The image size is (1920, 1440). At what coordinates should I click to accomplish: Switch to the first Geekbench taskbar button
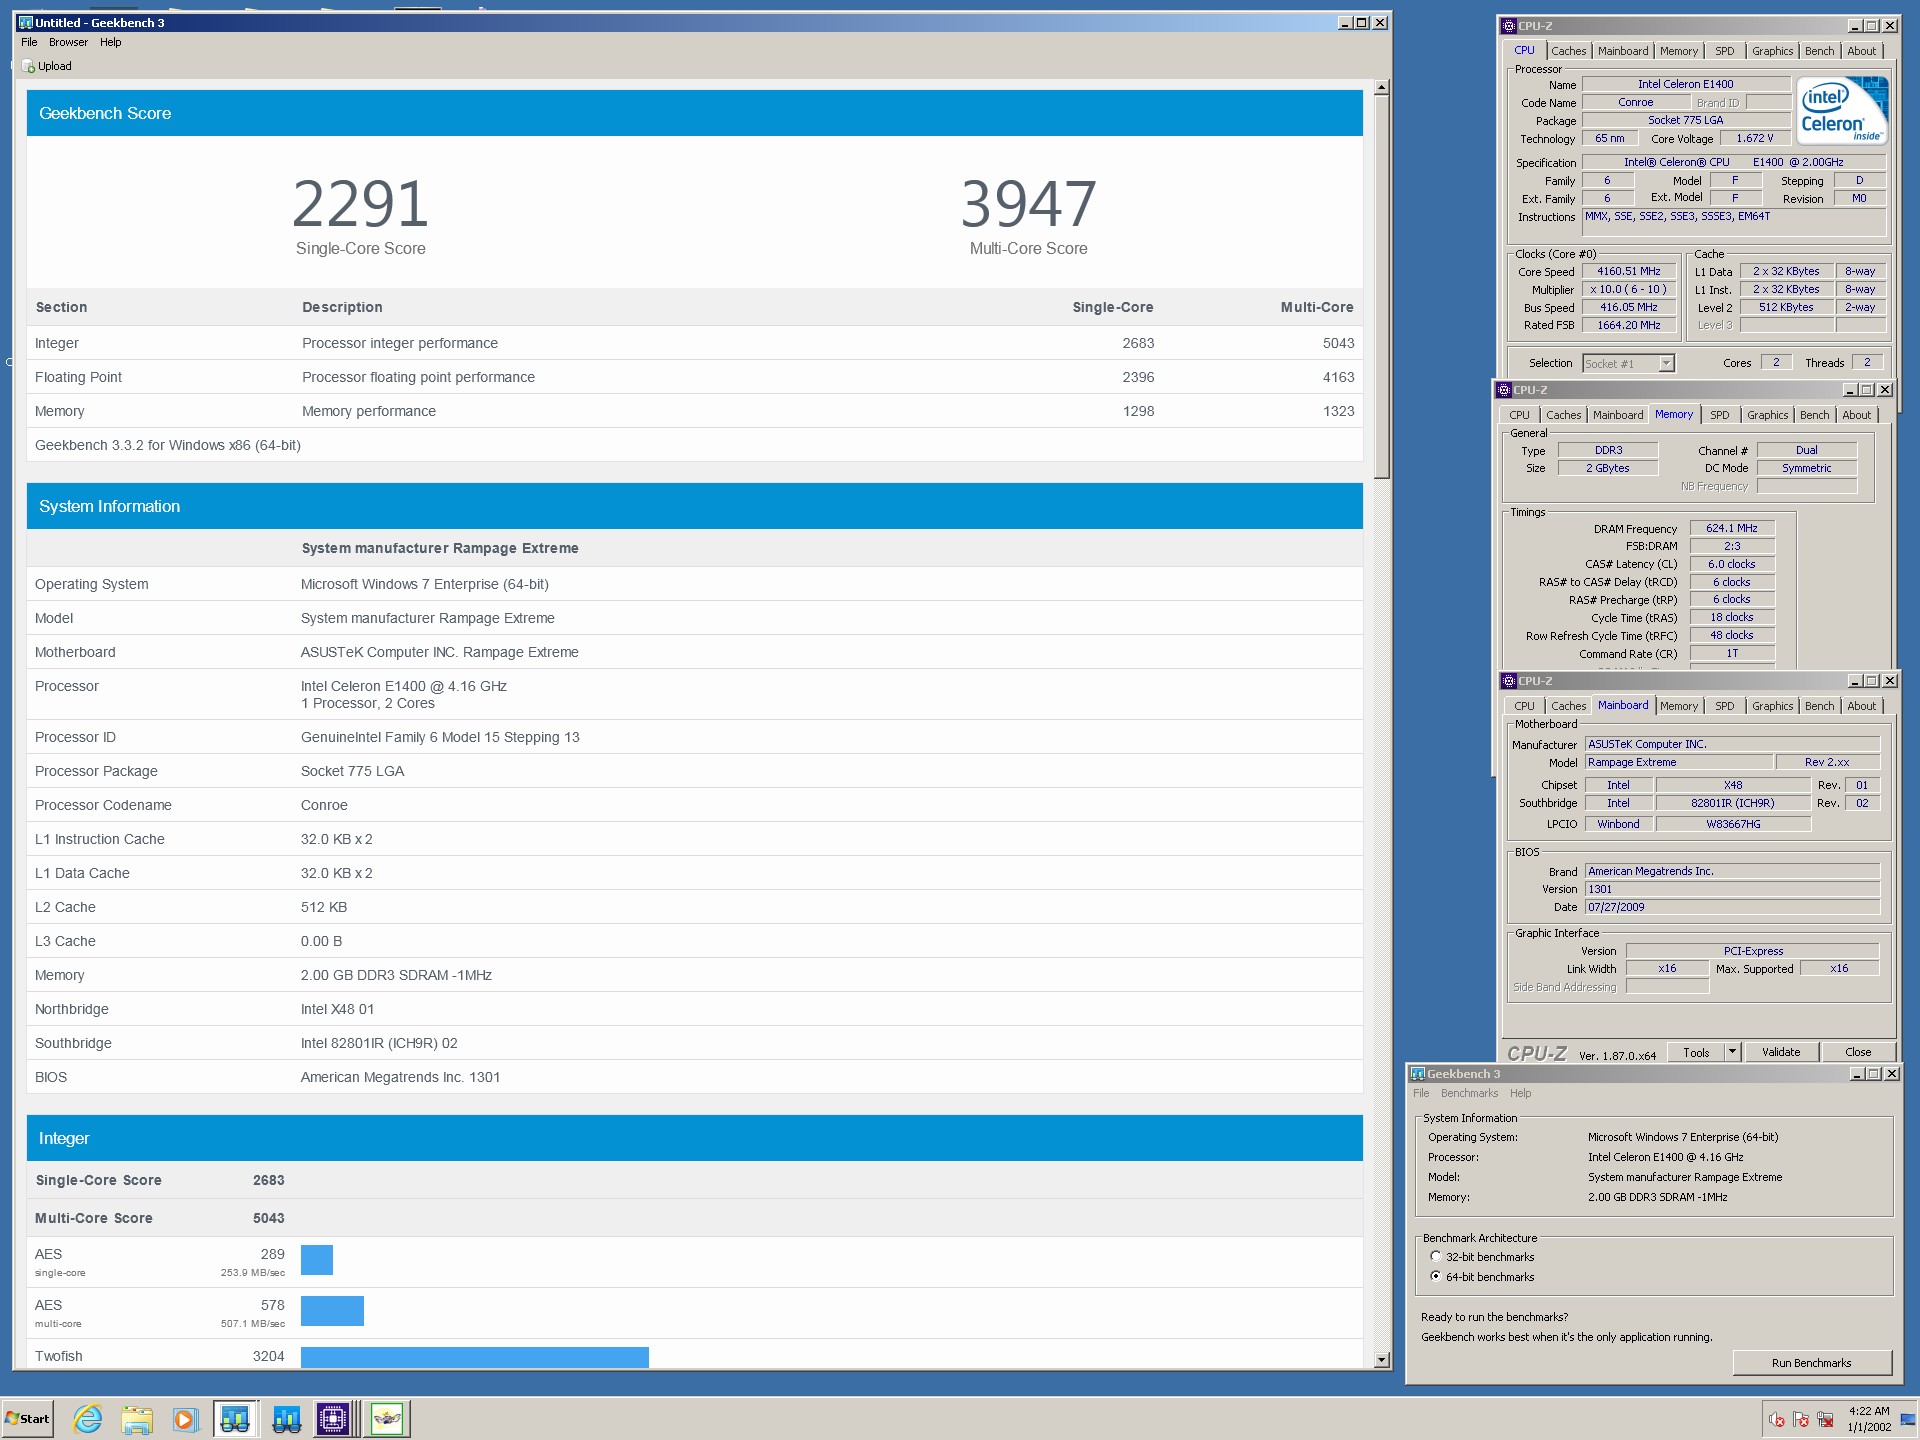pos(235,1419)
